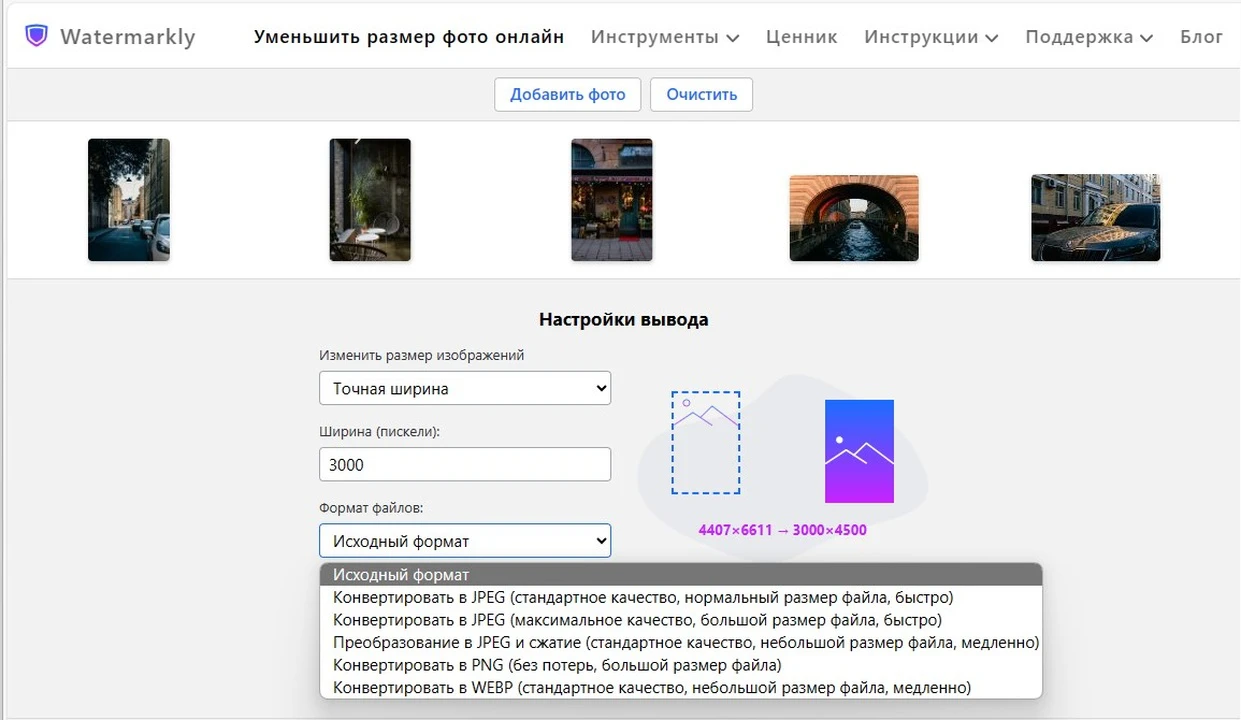The height and width of the screenshot is (720, 1241).
Task: Click the dashed original-size image placeholder icon
Action: pyautogui.click(x=705, y=442)
